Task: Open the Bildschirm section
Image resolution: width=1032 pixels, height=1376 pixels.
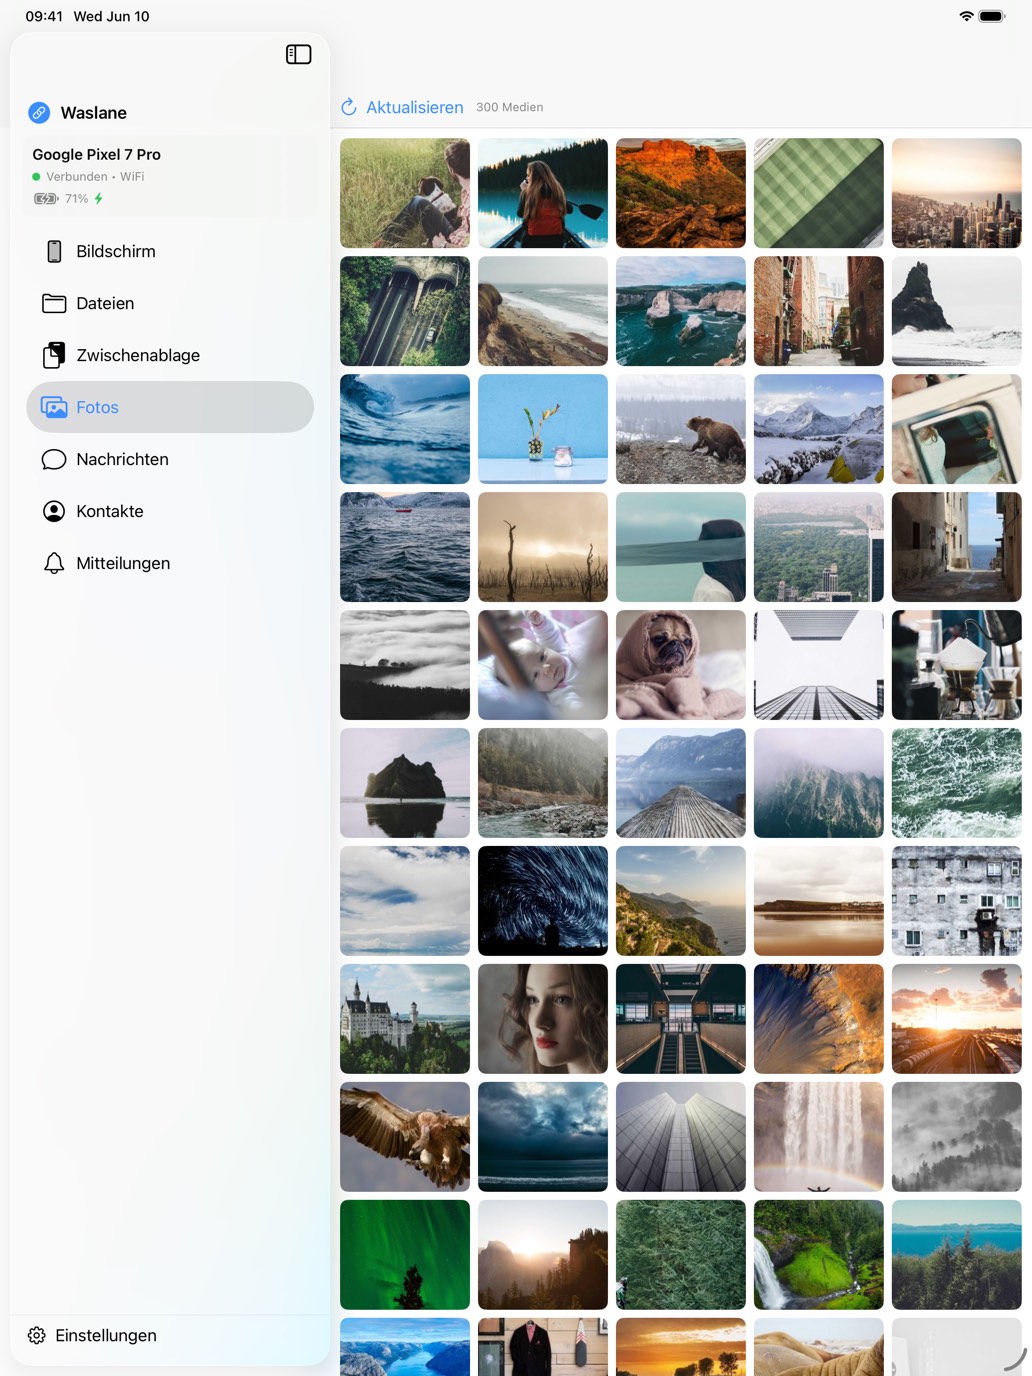Action: [x=170, y=251]
